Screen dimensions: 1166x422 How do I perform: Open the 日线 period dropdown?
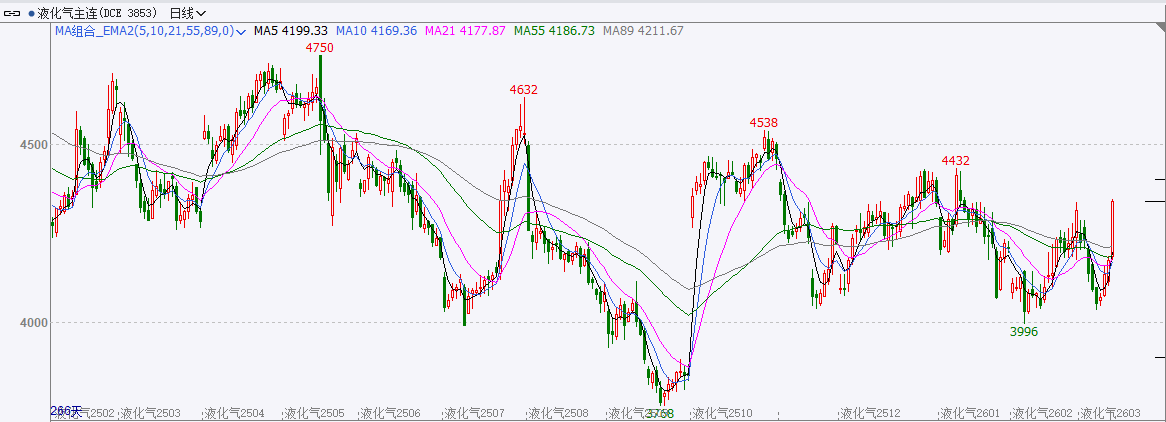click(x=188, y=13)
